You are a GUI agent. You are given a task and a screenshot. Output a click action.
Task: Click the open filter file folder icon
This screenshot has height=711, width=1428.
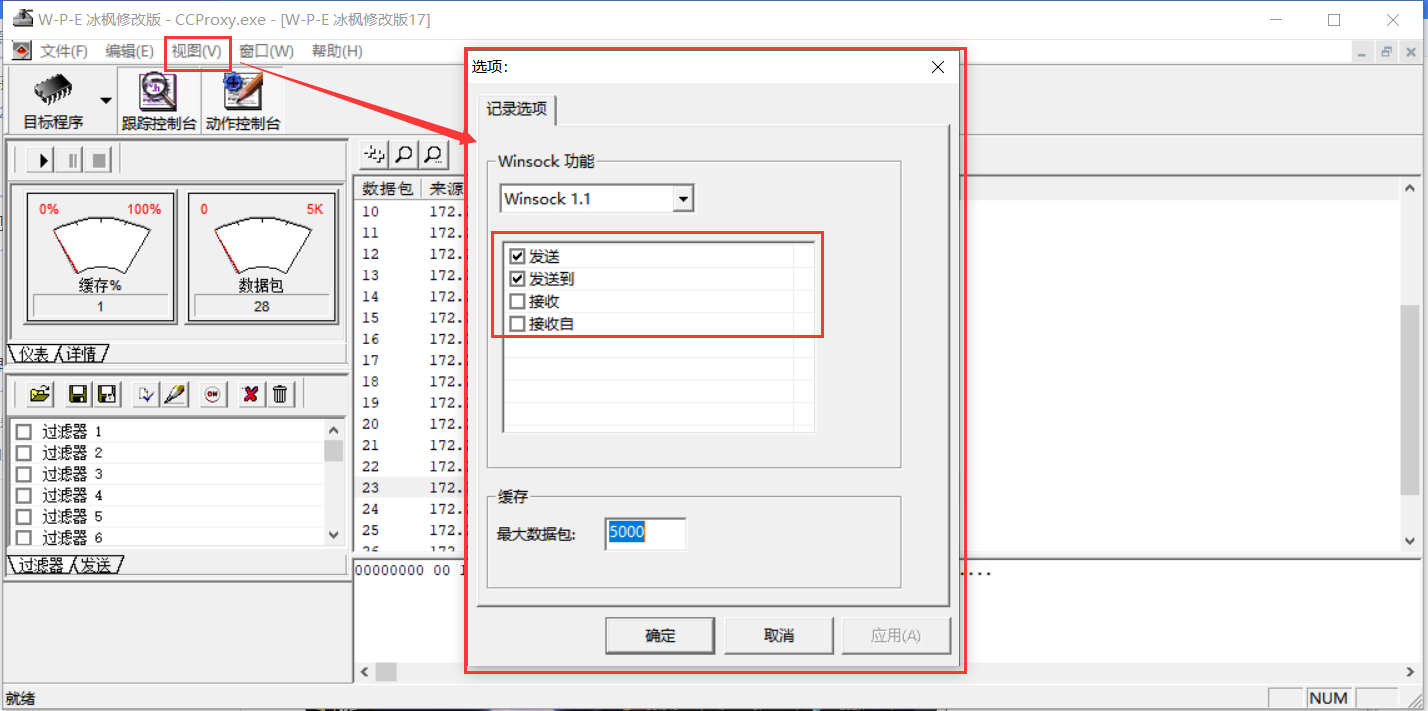38,394
